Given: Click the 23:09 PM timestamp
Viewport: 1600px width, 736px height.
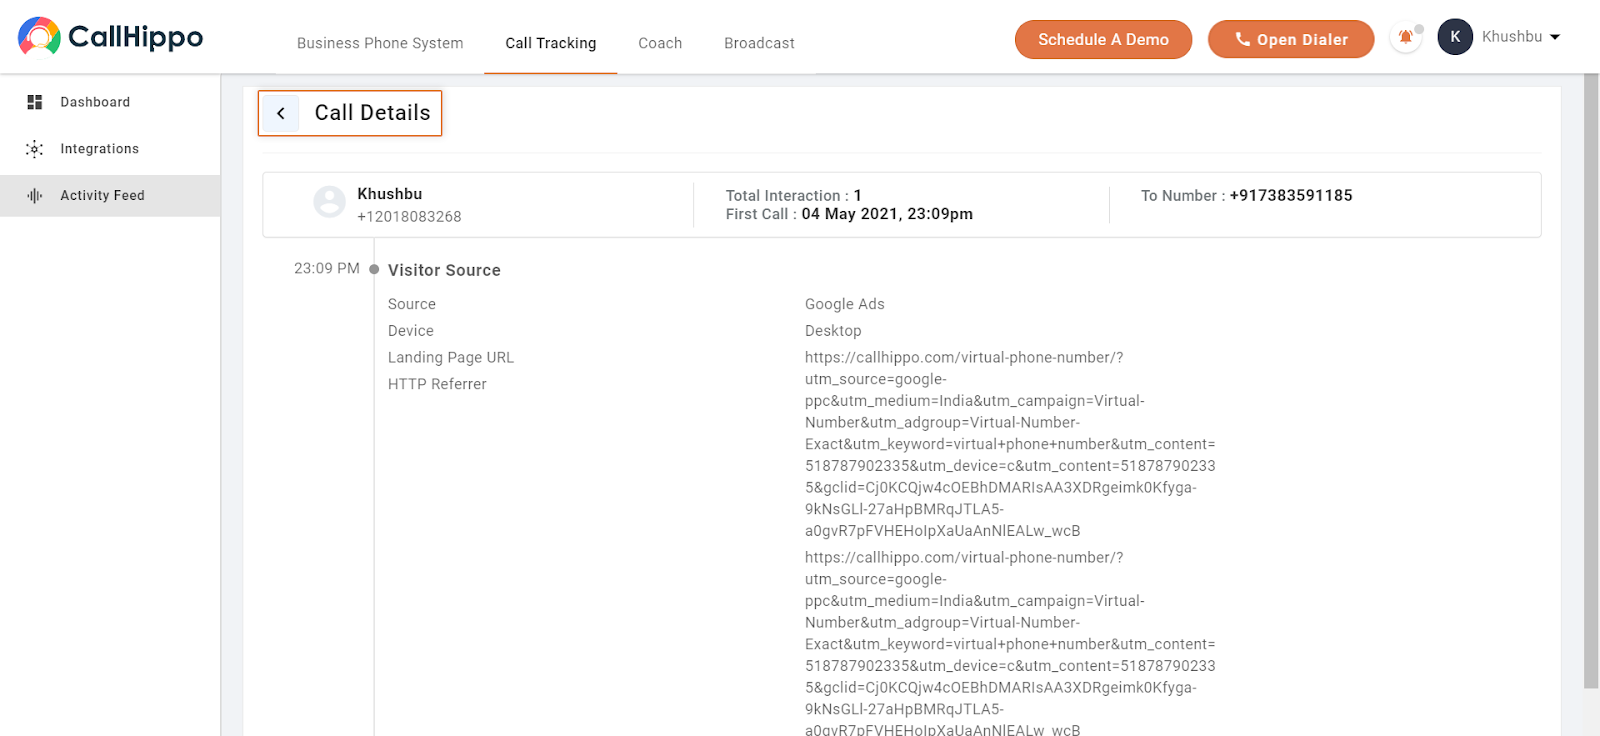Looking at the screenshot, I should [x=327, y=268].
